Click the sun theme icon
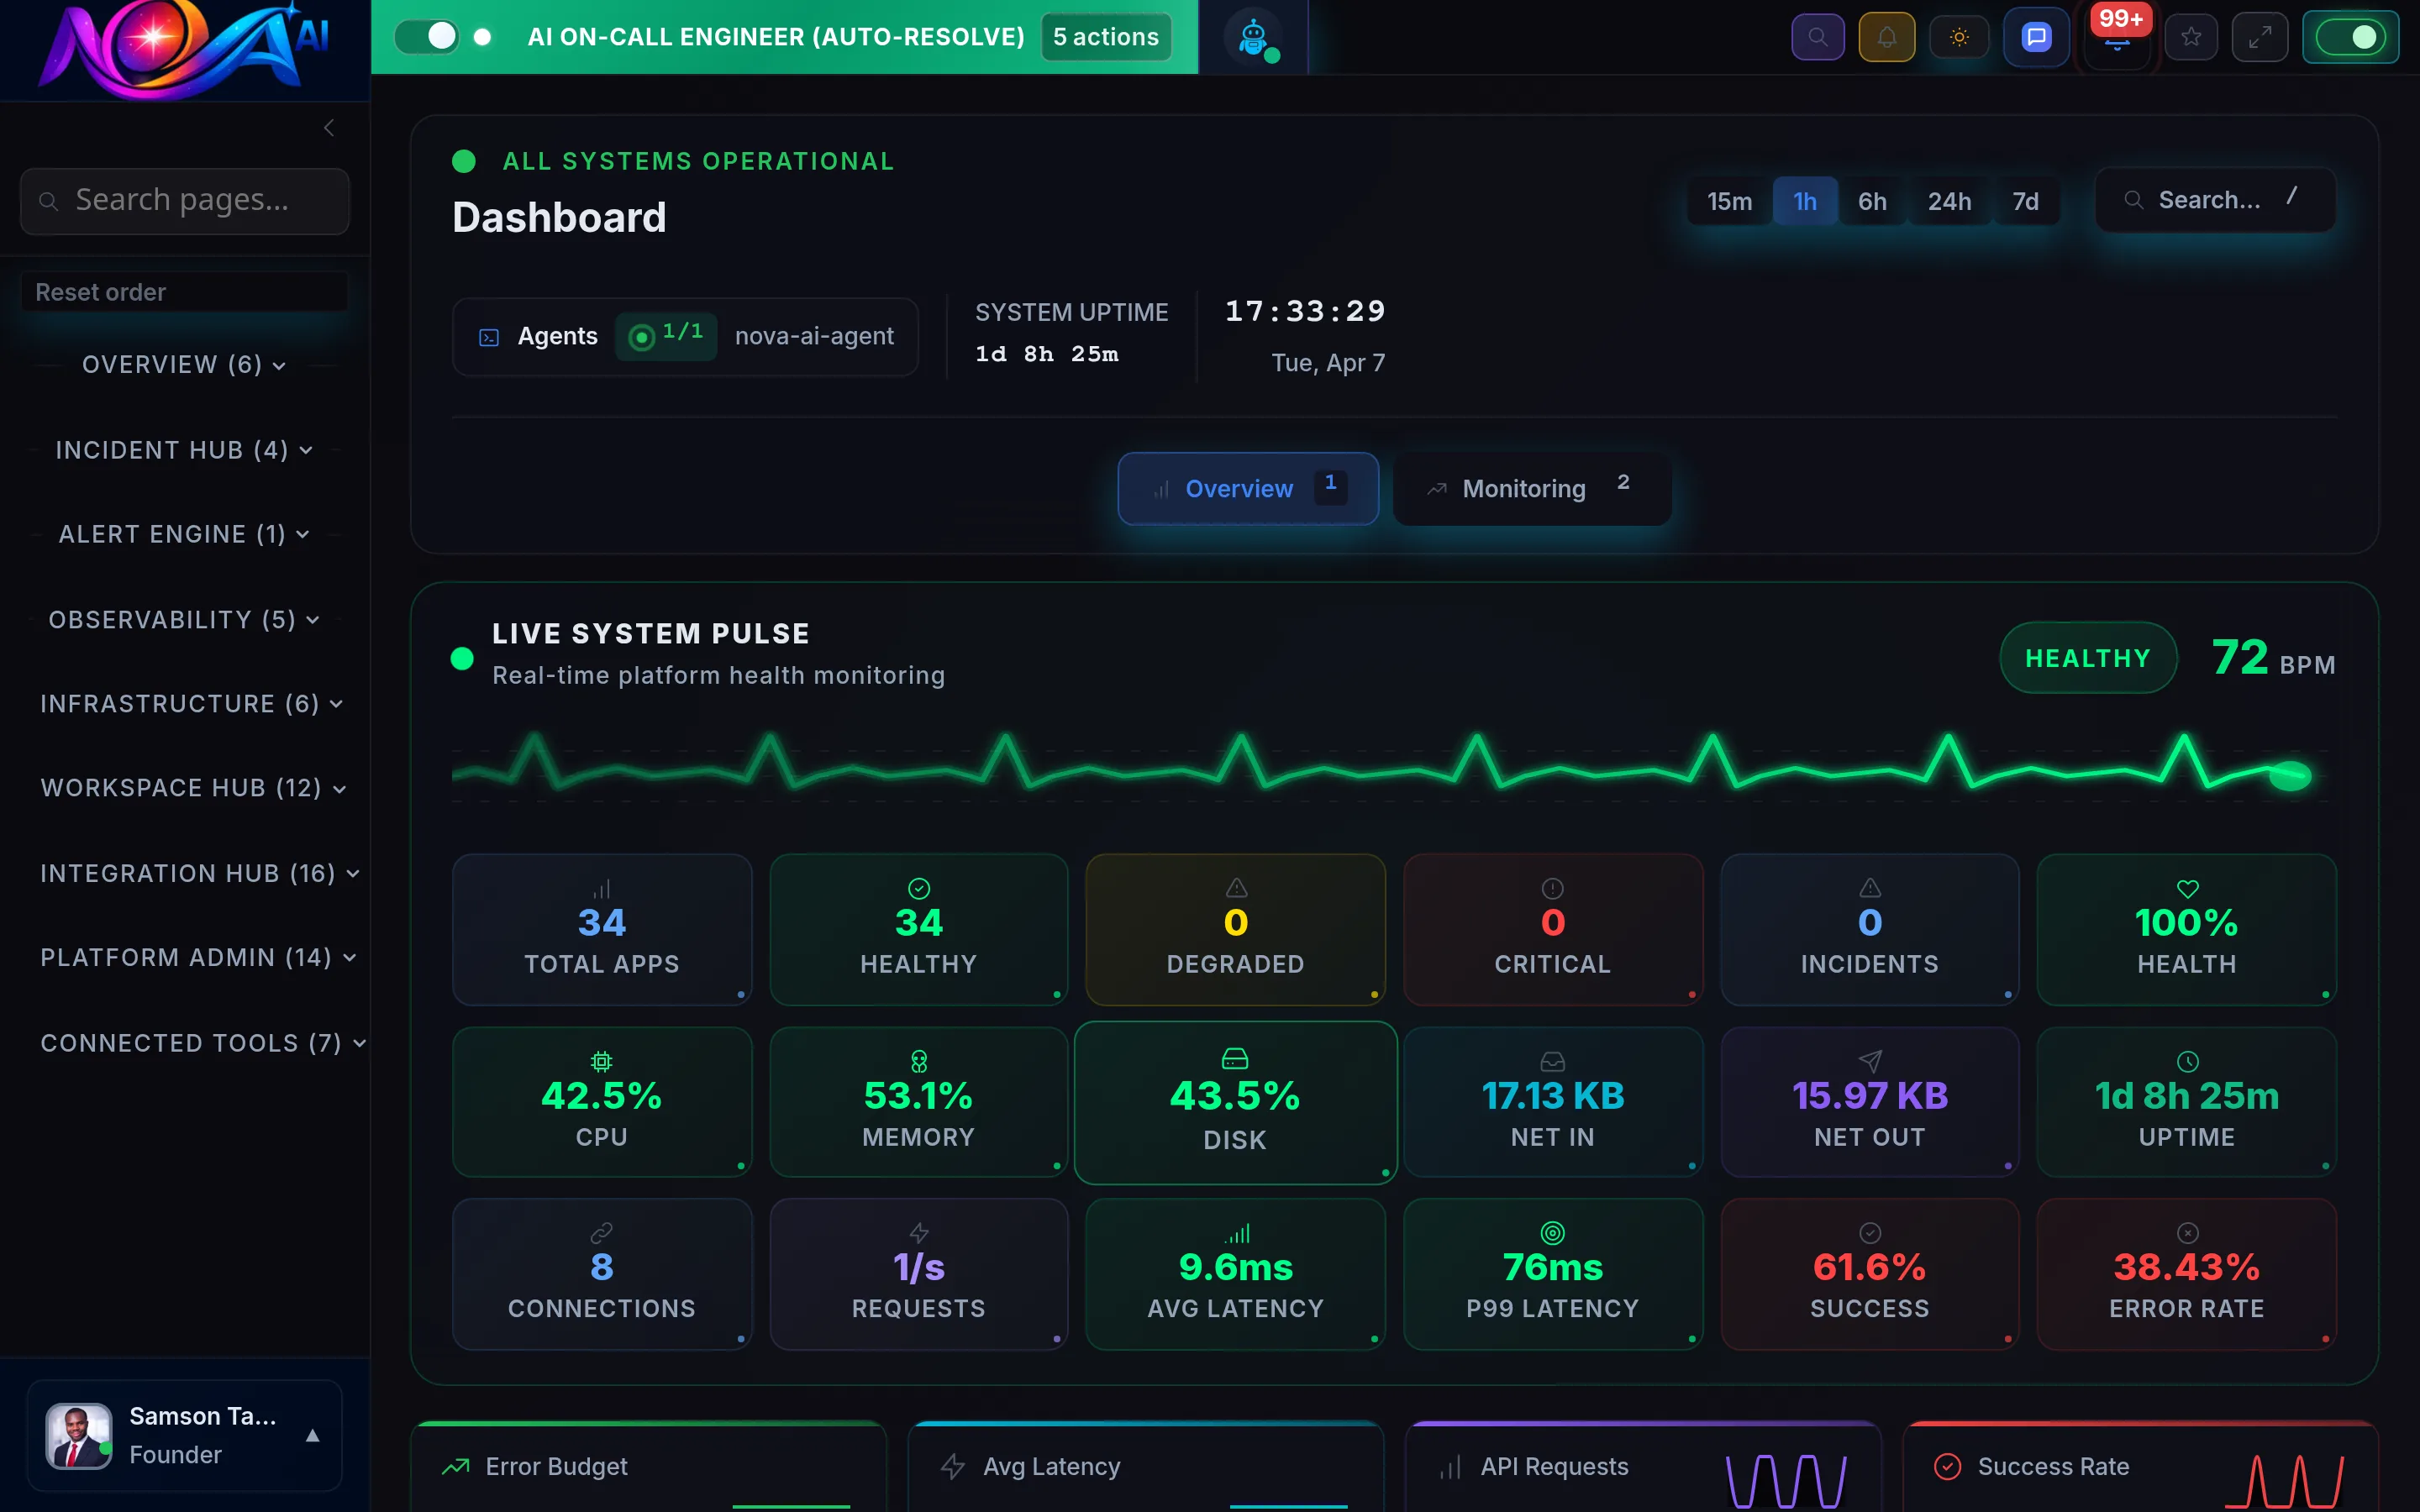Image resolution: width=2420 pixels, height=1512 pixels. pyautogui.click(x=1959, y=37)
